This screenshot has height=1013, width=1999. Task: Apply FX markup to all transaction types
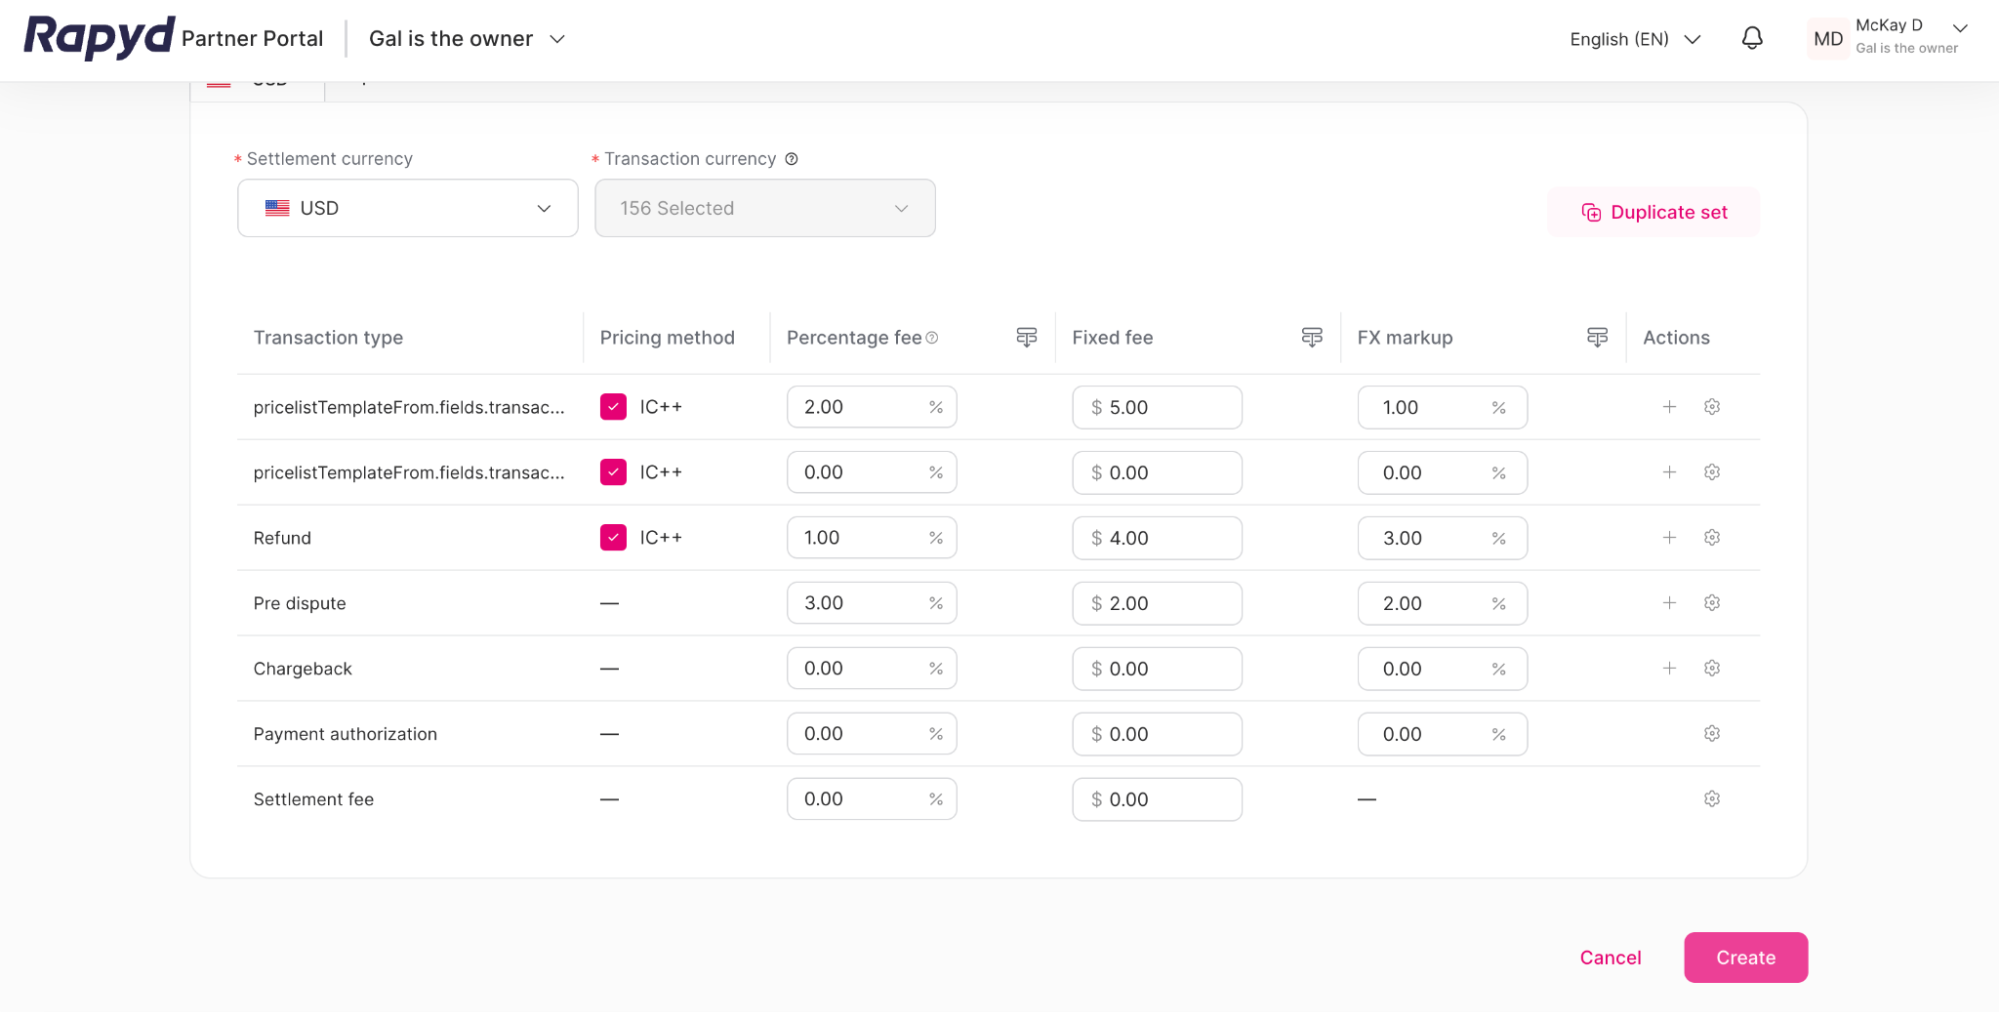pyautogui.click(x=1597, y=337)
